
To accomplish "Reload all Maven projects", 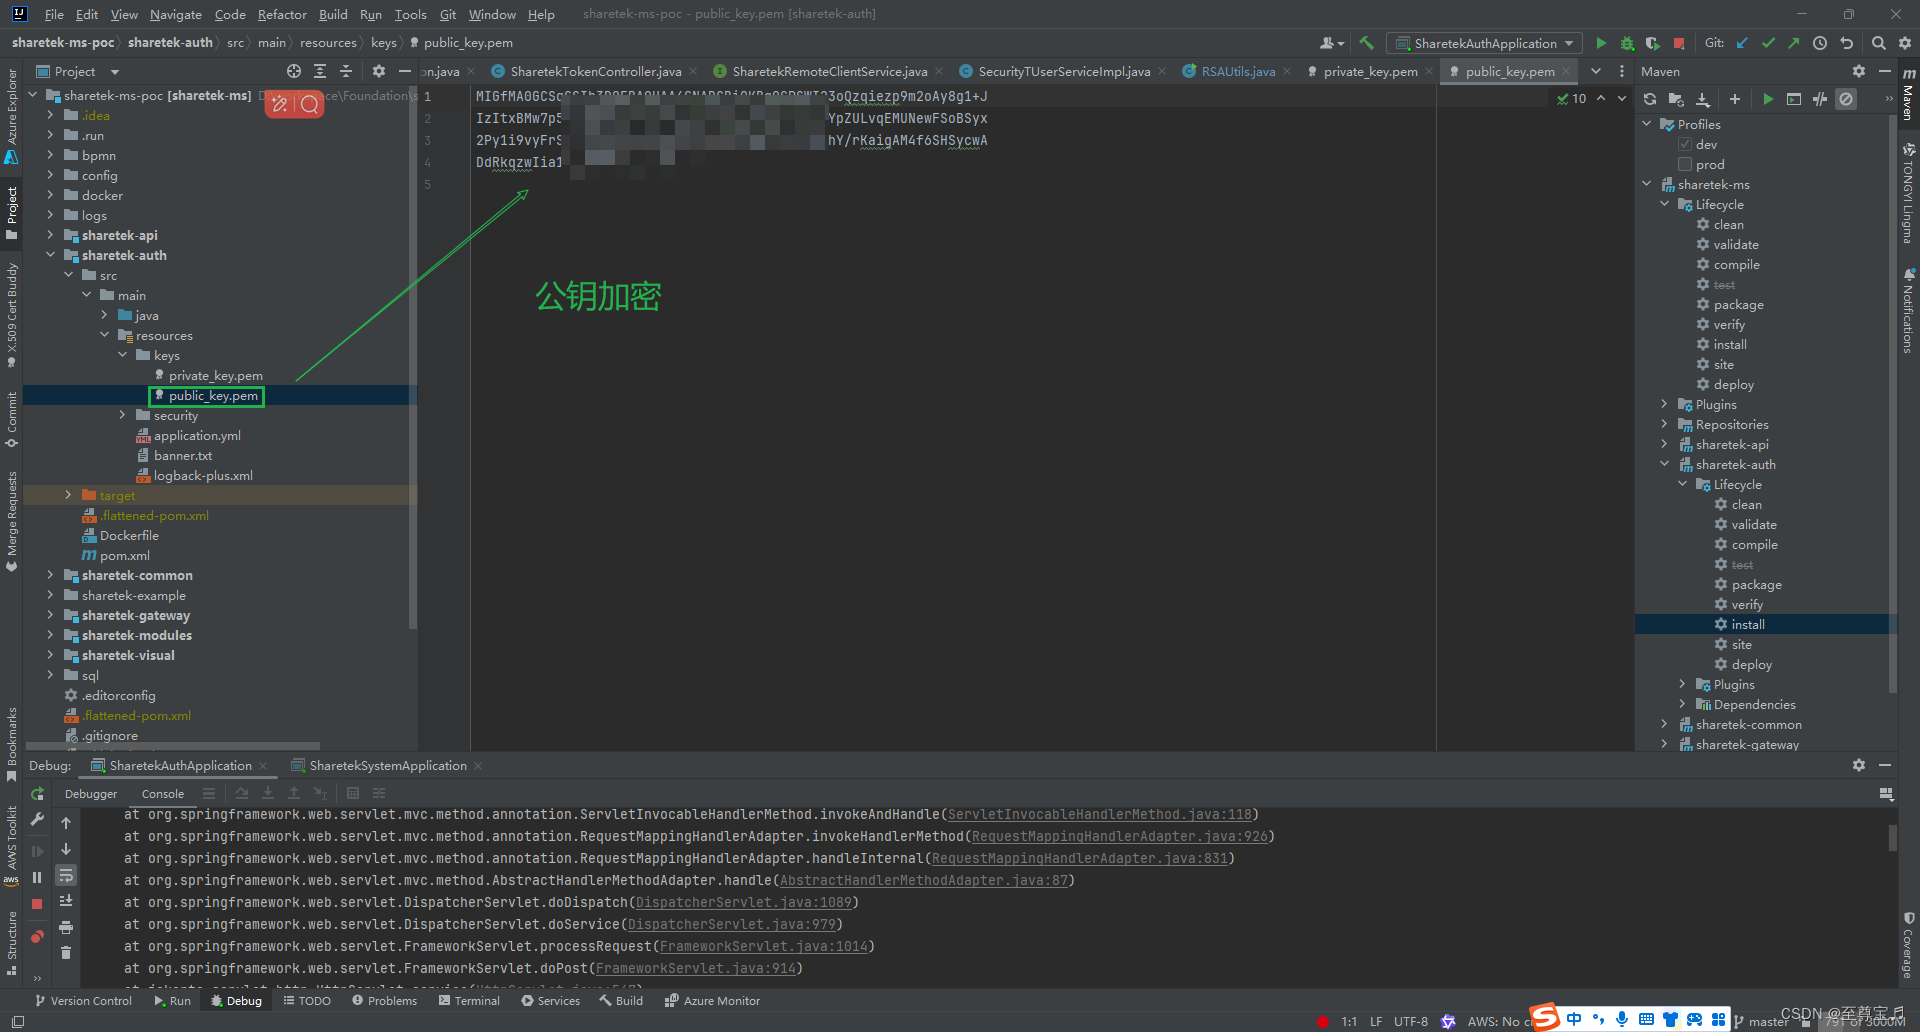I will (x=1649, y=99).
